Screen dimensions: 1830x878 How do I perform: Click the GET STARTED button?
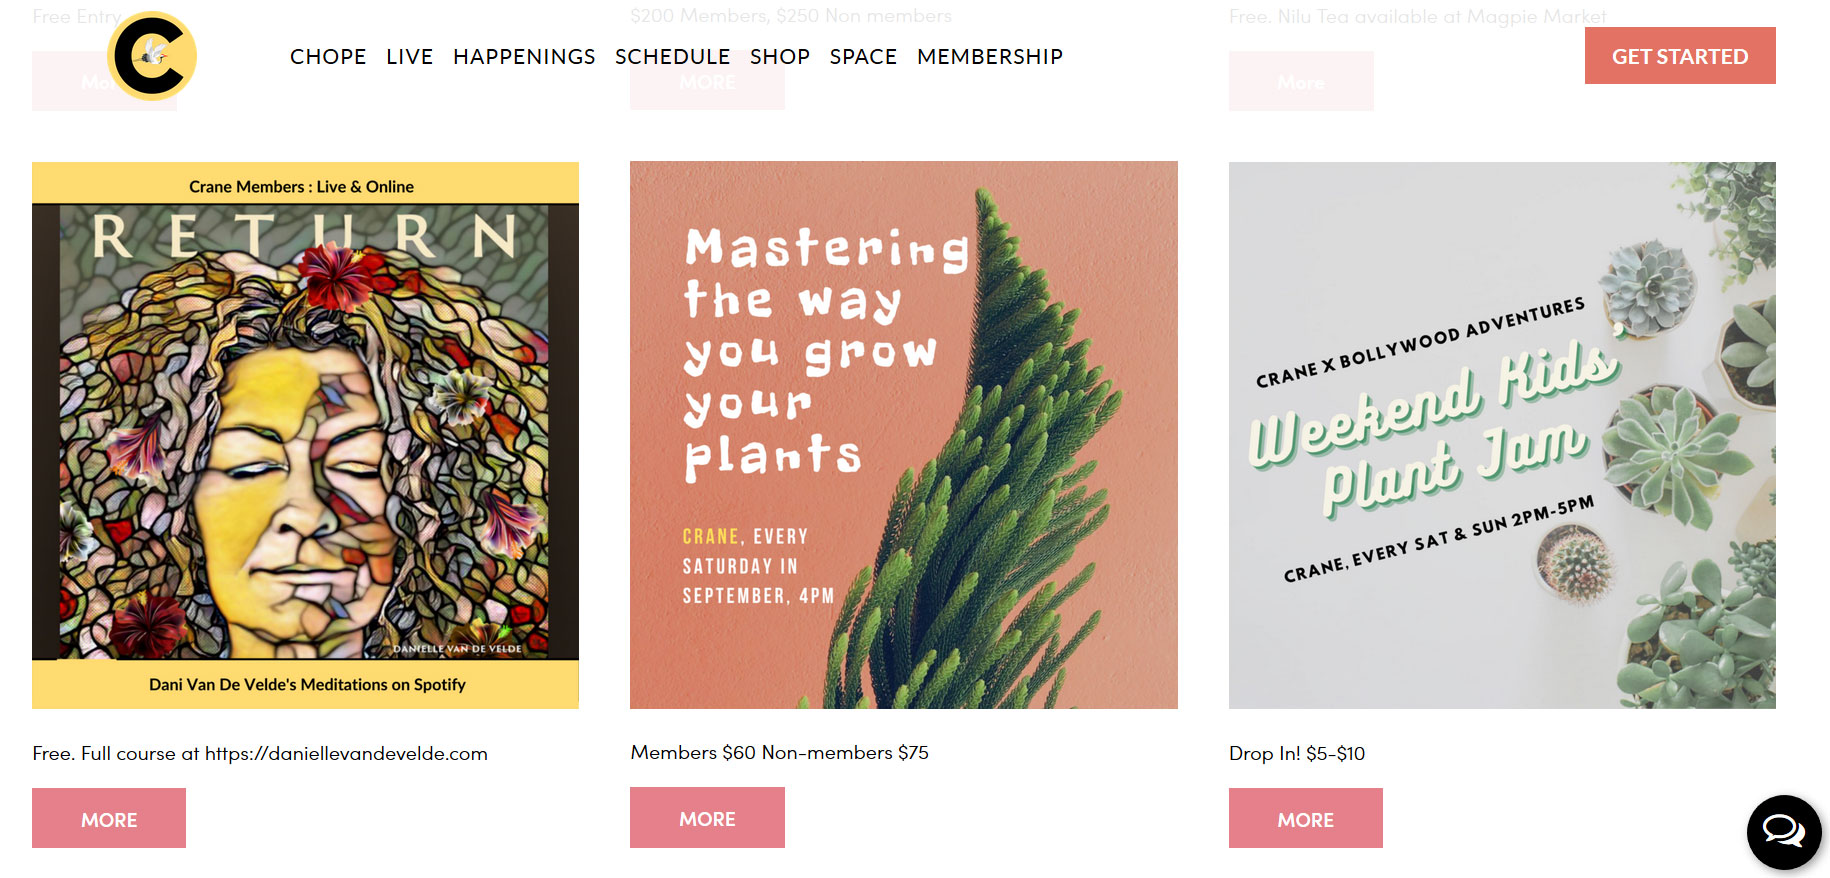[x=1679, y=56]
